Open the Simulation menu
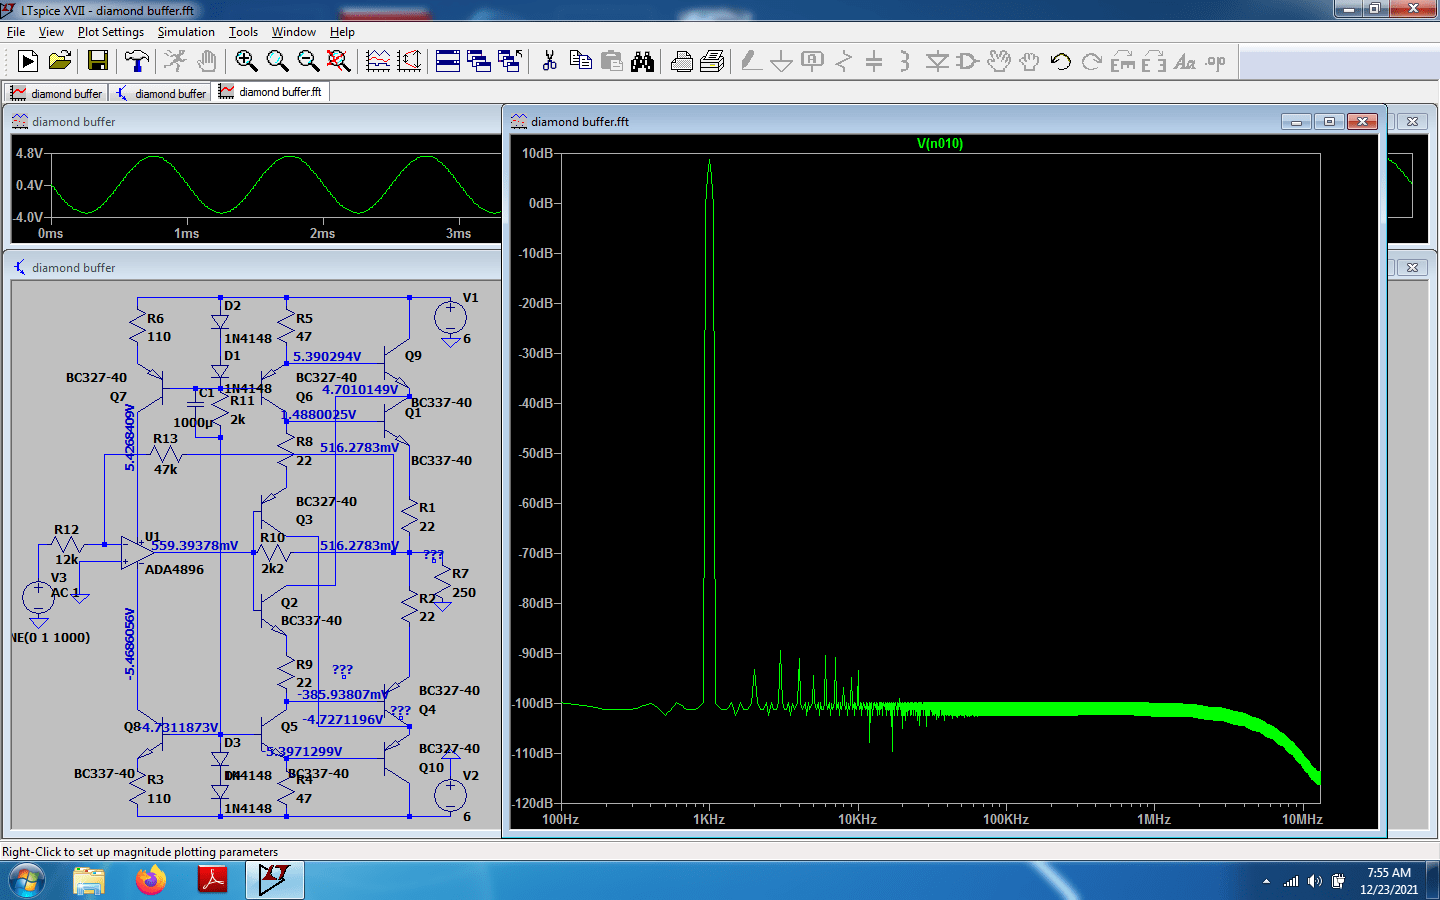This screenshot has width=1440, height=900. click(186, 32)
